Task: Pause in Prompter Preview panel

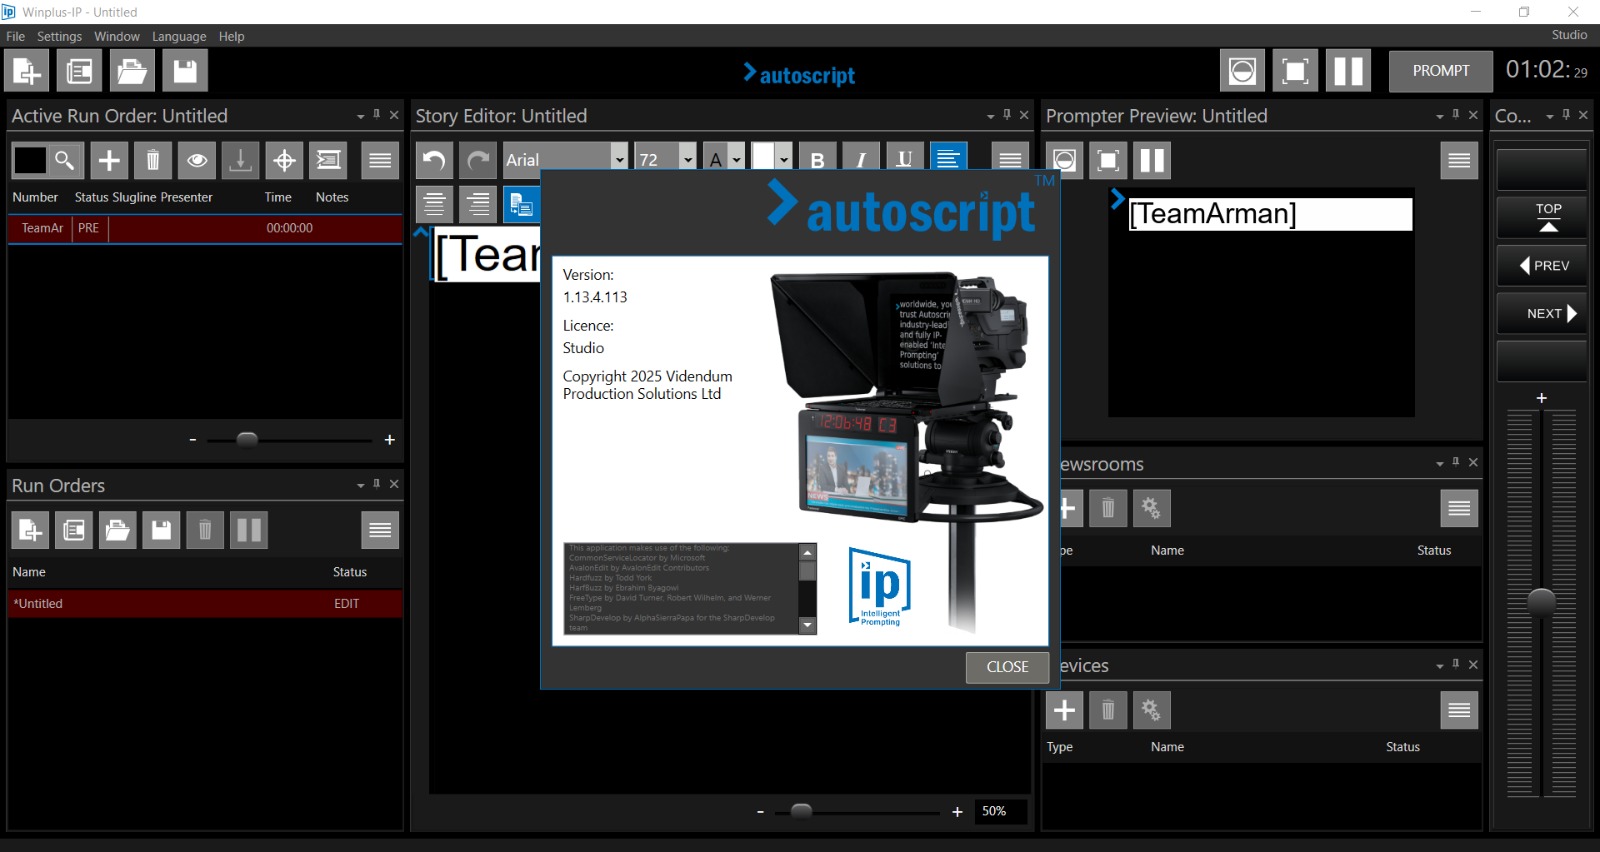Action: (x=1152, y=160)
